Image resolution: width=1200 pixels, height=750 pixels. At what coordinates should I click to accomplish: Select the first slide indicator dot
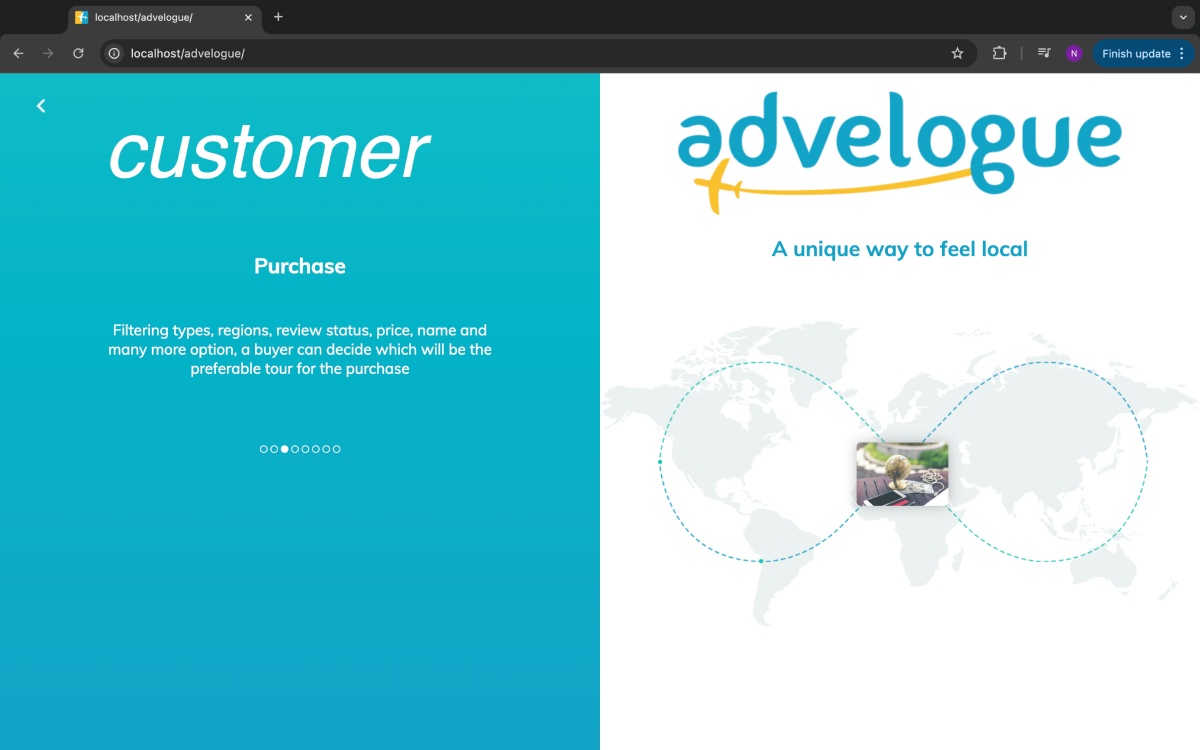(x=264, y=449)
